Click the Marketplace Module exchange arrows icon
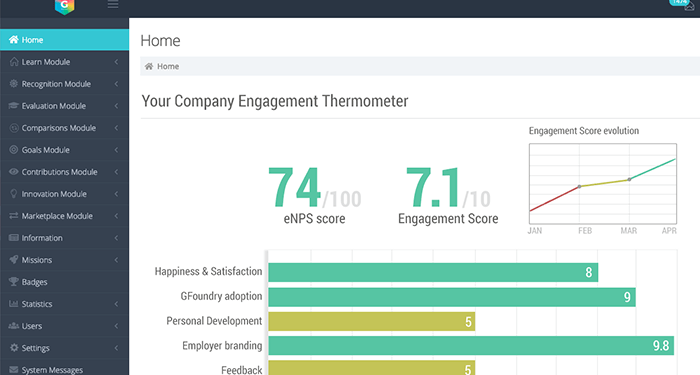This screenshot has height=375, width=700. (14, 216)
